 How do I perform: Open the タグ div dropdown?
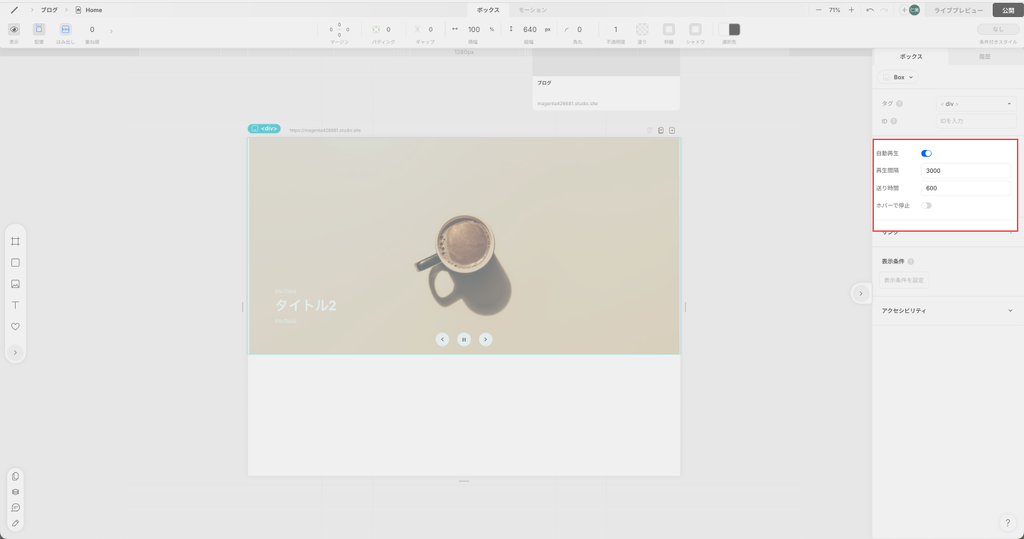tap(976, 104)
